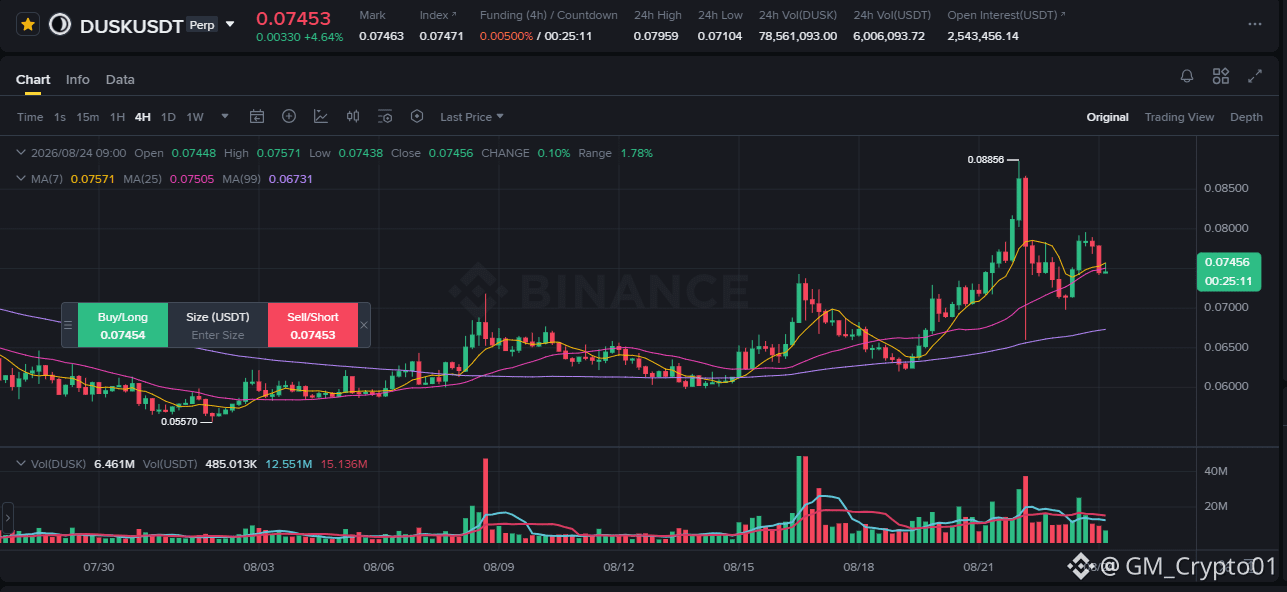Collapse the OHLC data row chevron
This screenshot has width=1287, height=592.
(x=22, y=153)
